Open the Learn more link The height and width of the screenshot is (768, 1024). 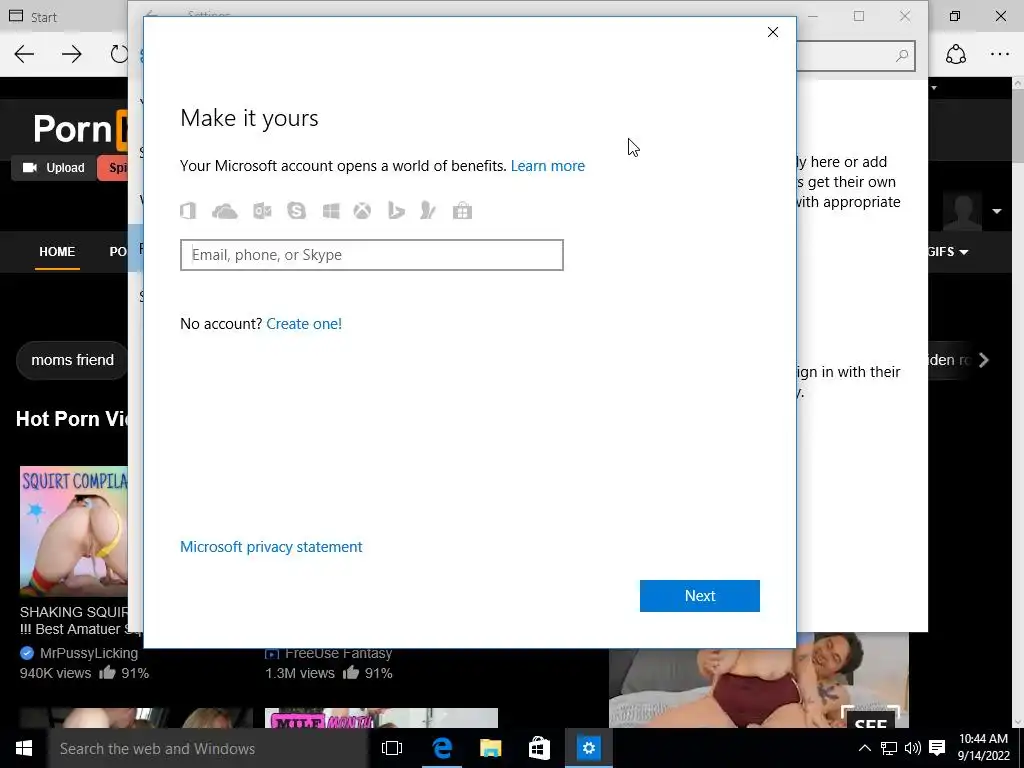click(547, 166)
